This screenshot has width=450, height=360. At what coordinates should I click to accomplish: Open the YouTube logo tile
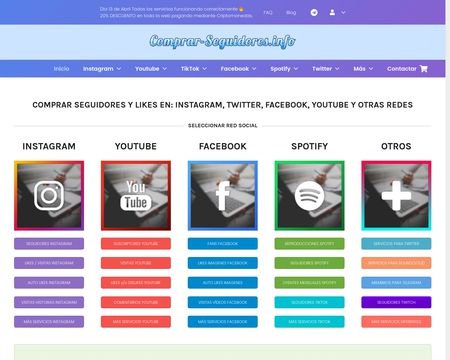136,196
